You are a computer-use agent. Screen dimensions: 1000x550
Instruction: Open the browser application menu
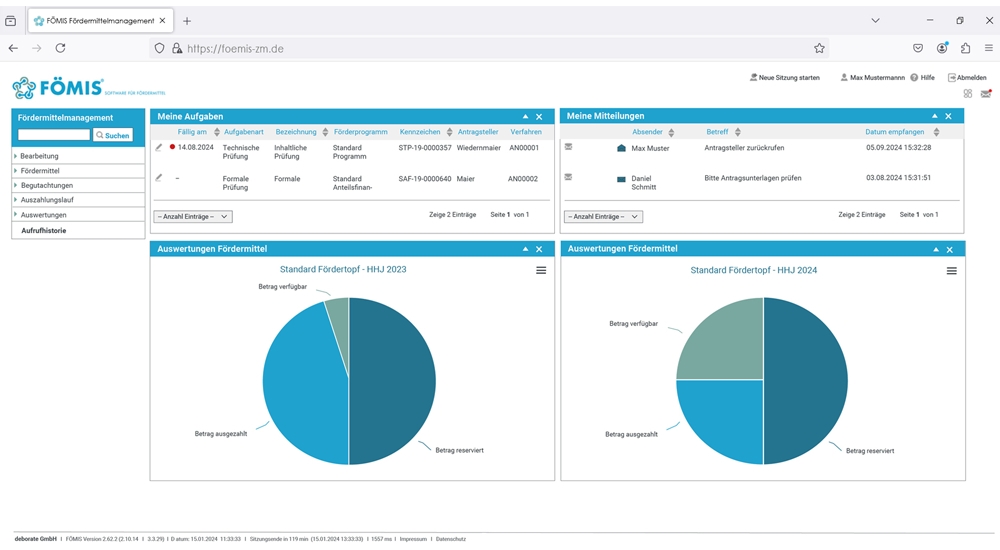point(989,48)
